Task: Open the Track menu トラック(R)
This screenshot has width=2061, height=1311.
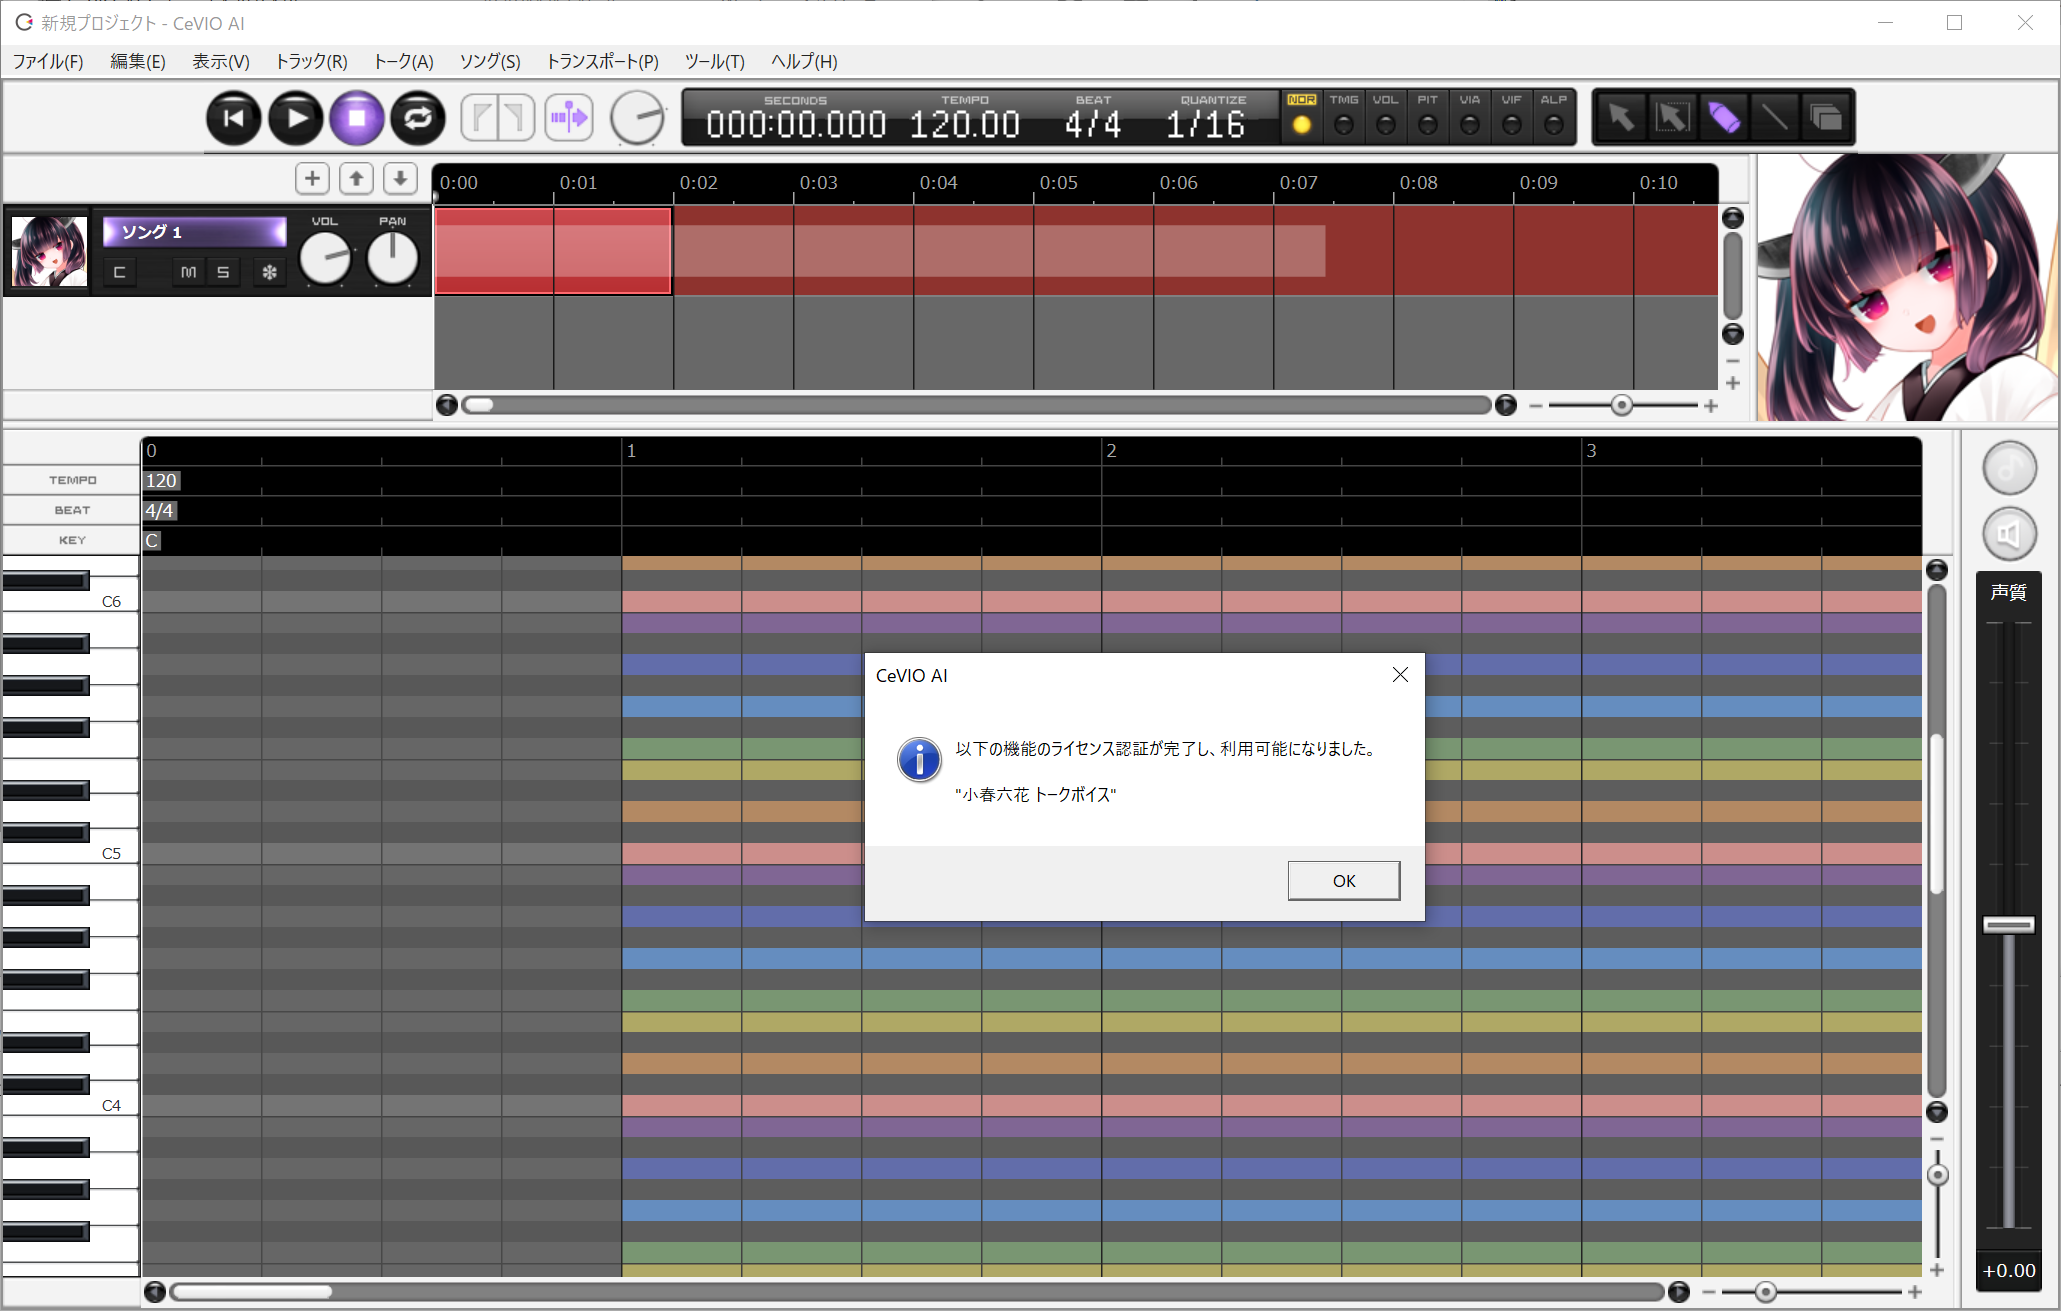Action: [x=311, y=61]
